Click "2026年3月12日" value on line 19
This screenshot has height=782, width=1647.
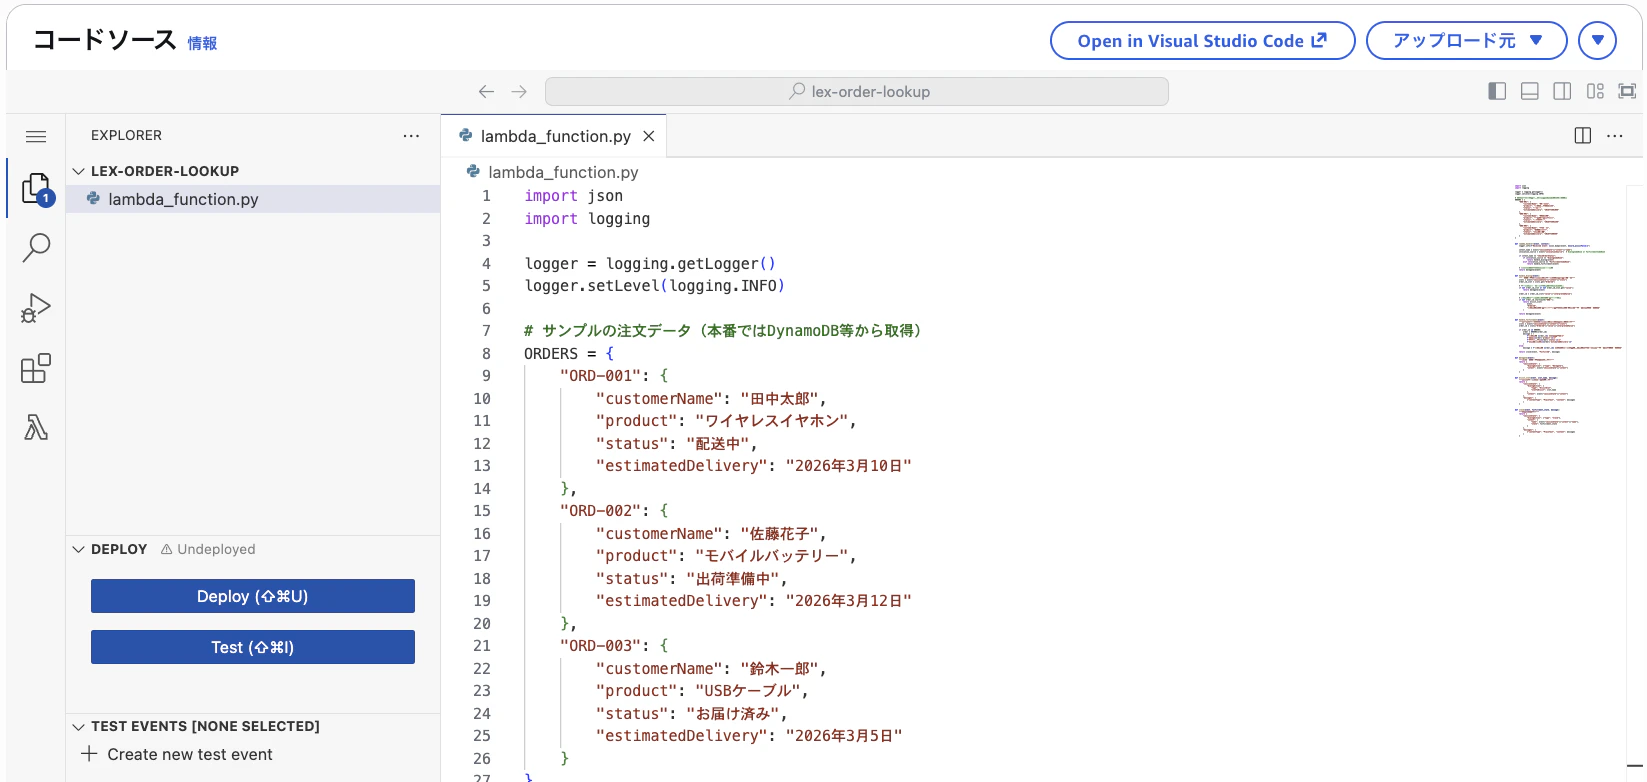point(849,601)
